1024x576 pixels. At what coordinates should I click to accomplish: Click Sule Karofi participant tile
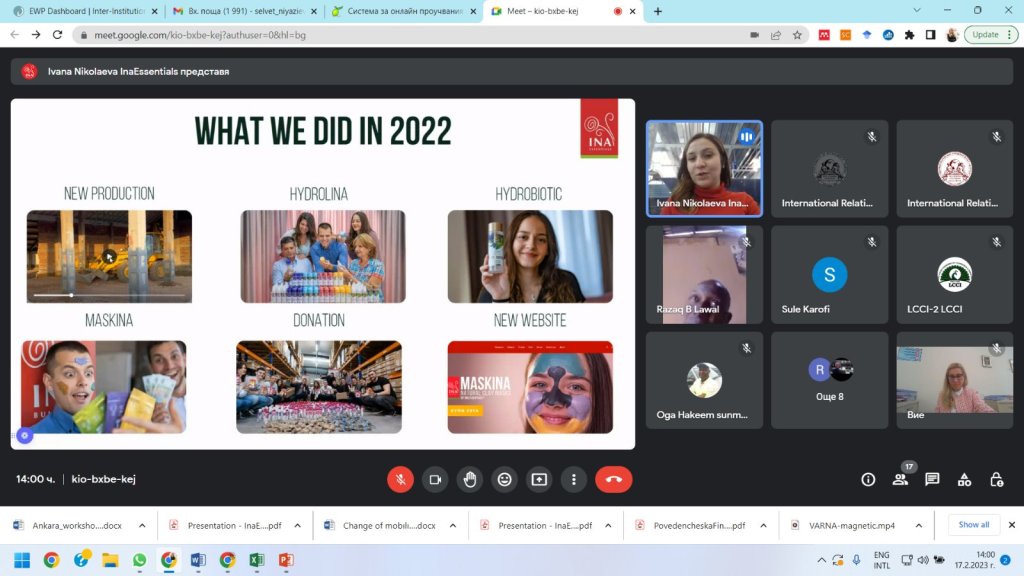829,274
